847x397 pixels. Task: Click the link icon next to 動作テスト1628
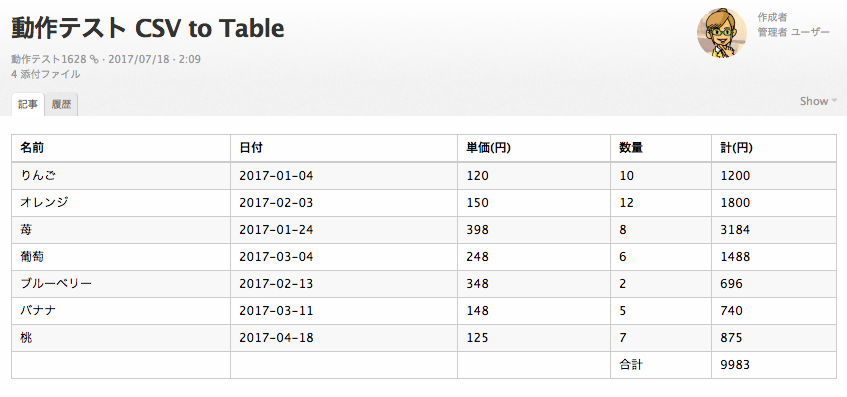[95, 59]
